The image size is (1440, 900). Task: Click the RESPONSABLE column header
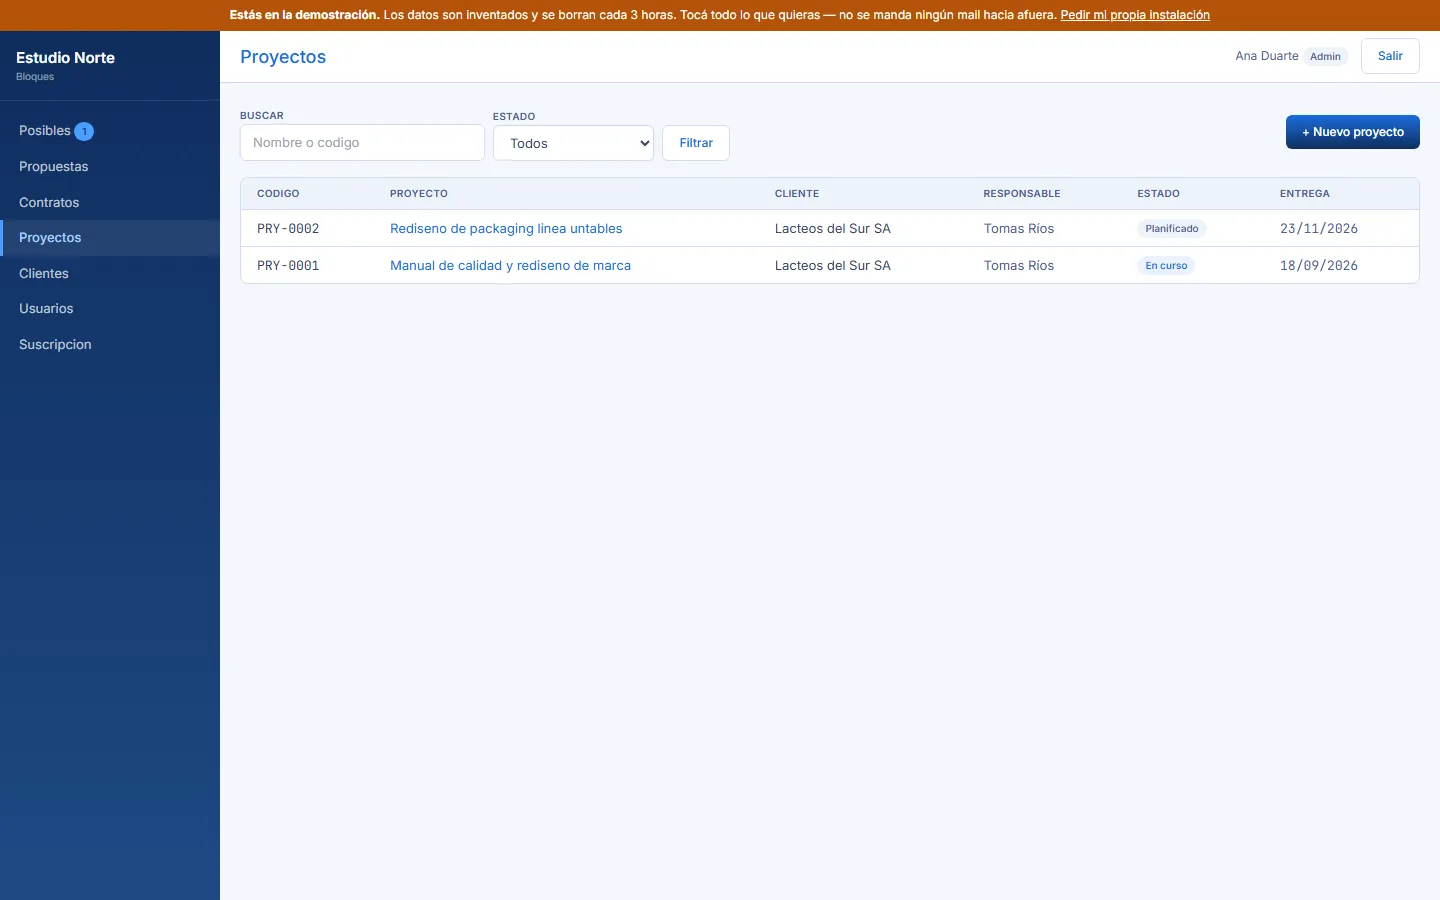coord(1022,194)
